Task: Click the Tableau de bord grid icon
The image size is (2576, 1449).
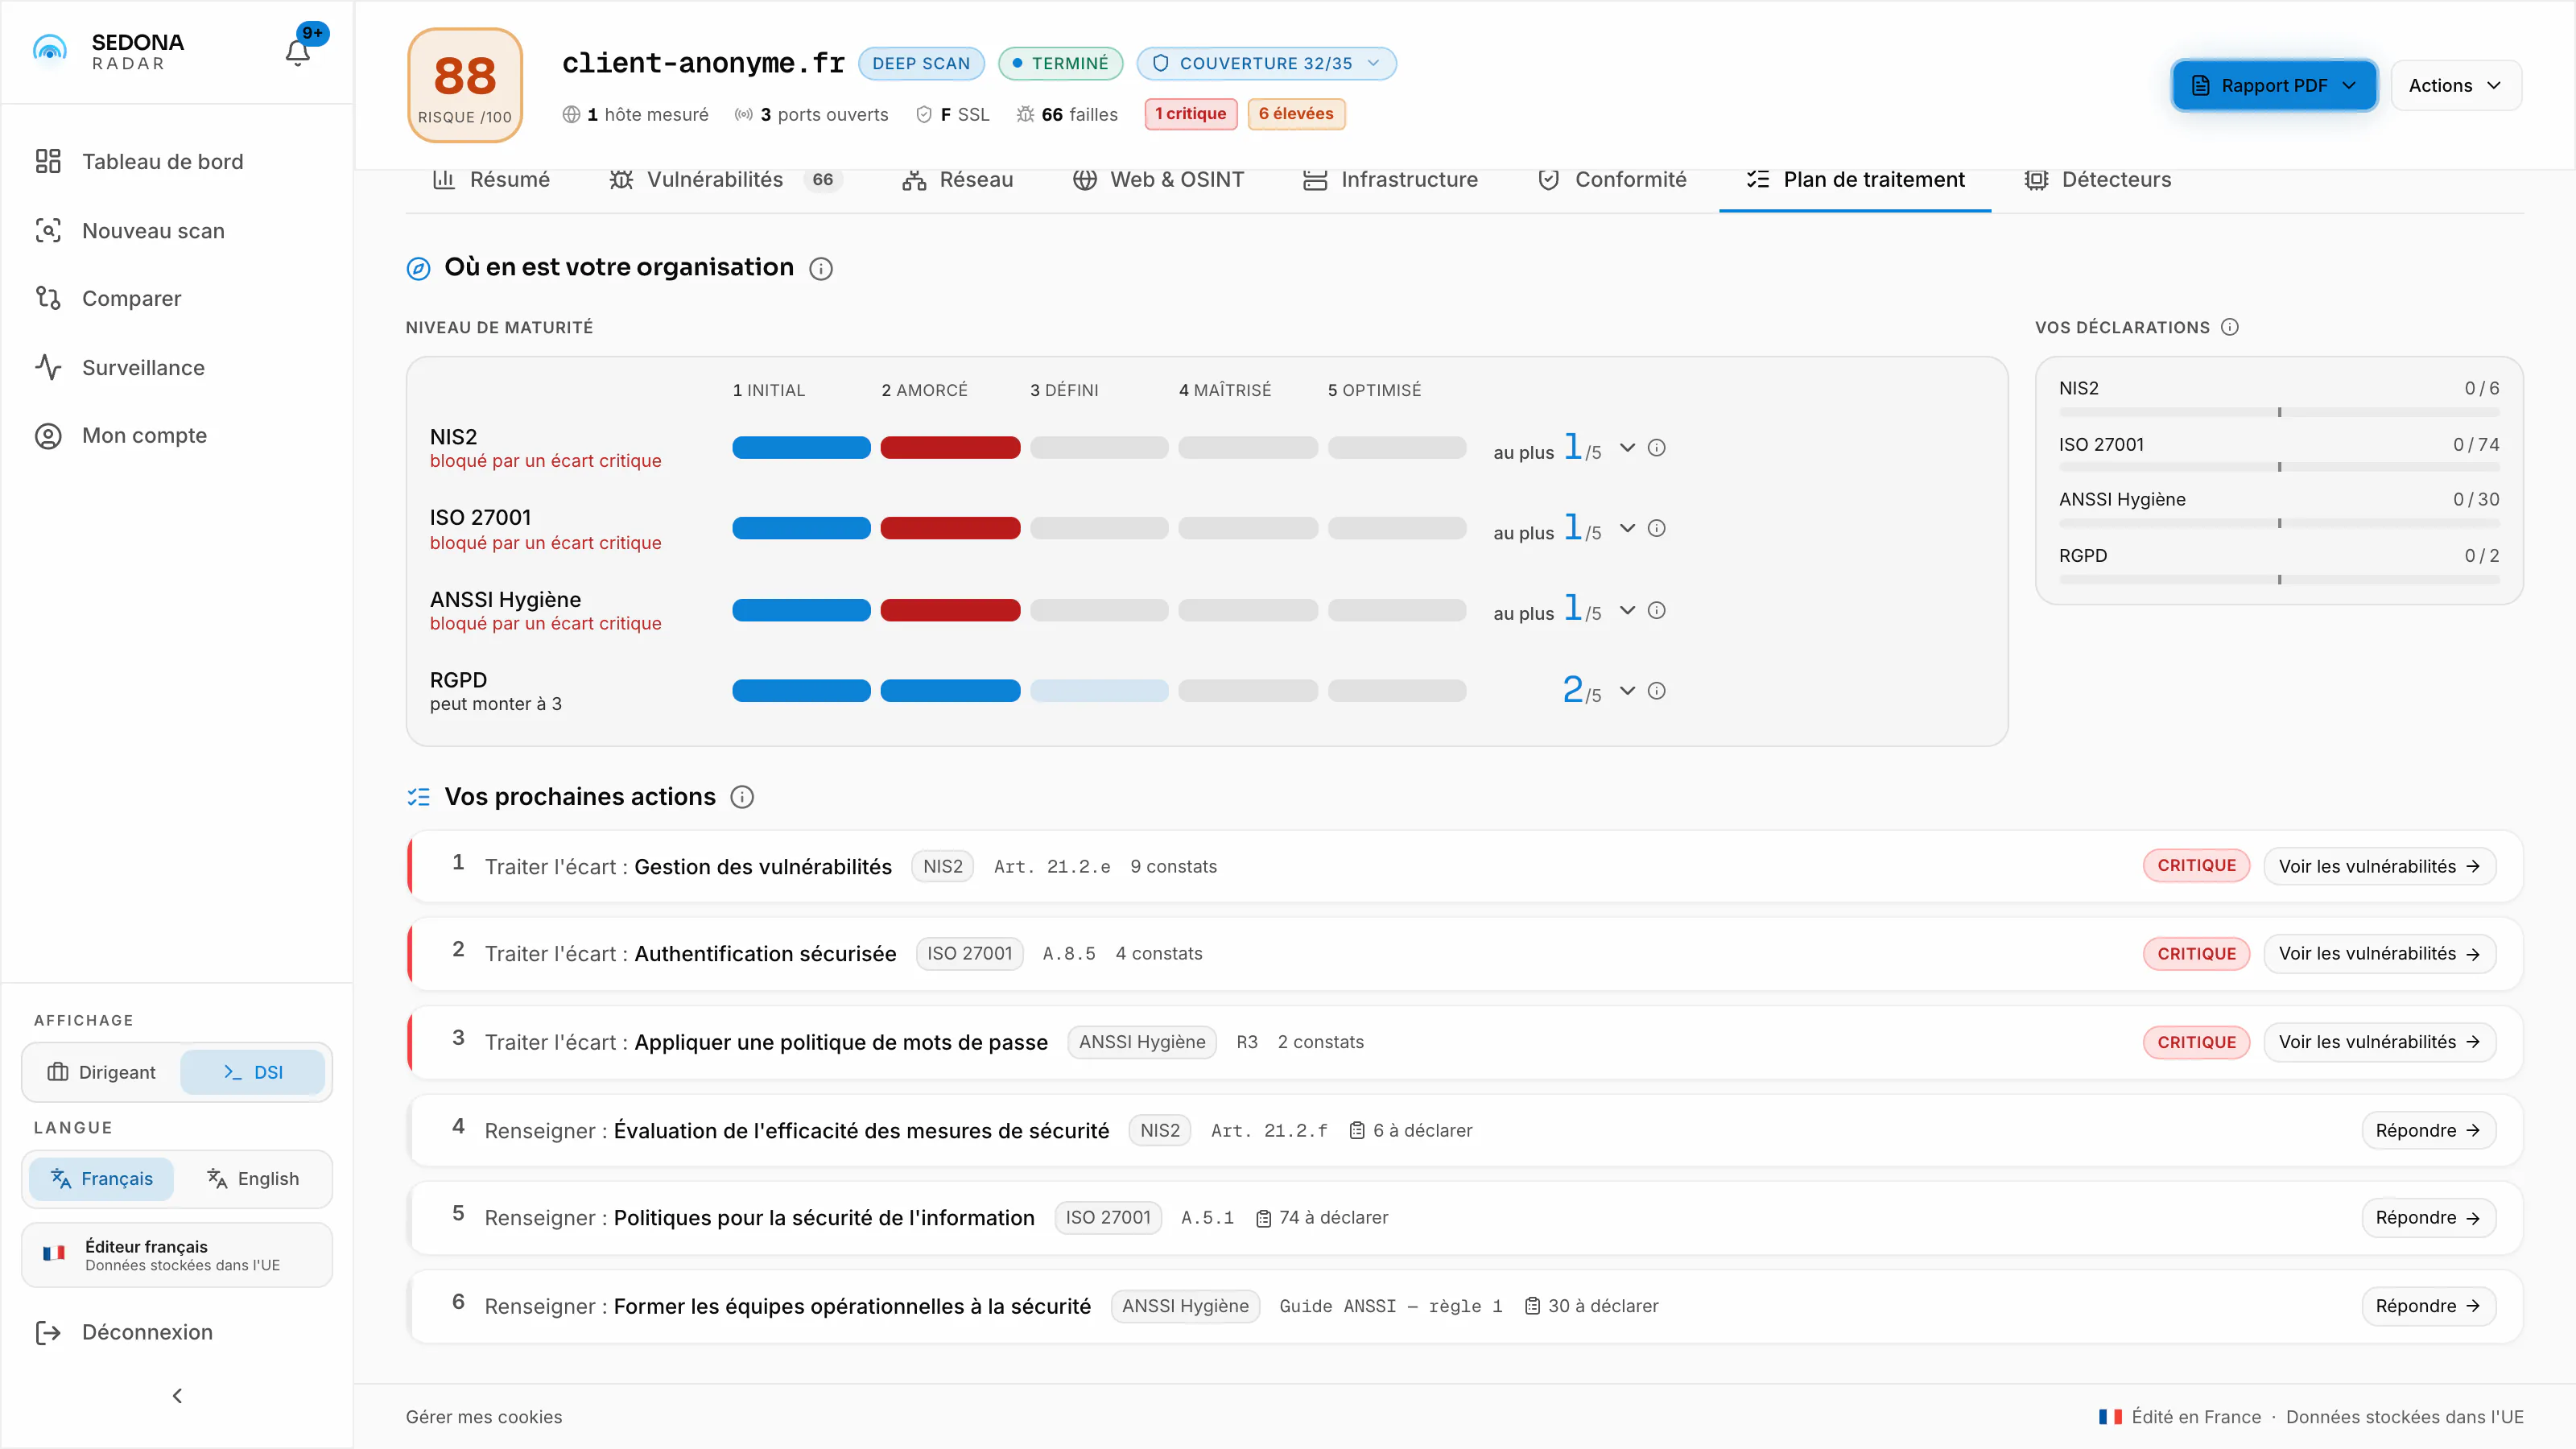Action: point(48,161)
